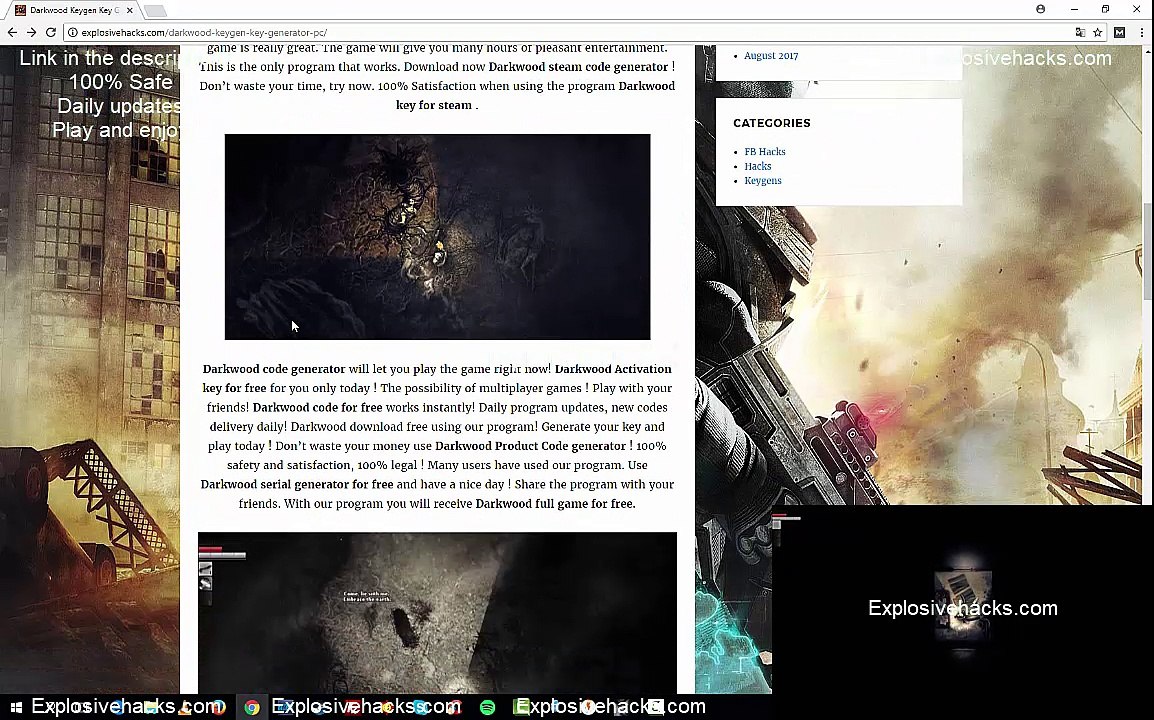This screenshot has height=720, width=1154.
Task: Open Spotify from the taskbar
Action: pos(487,707)
